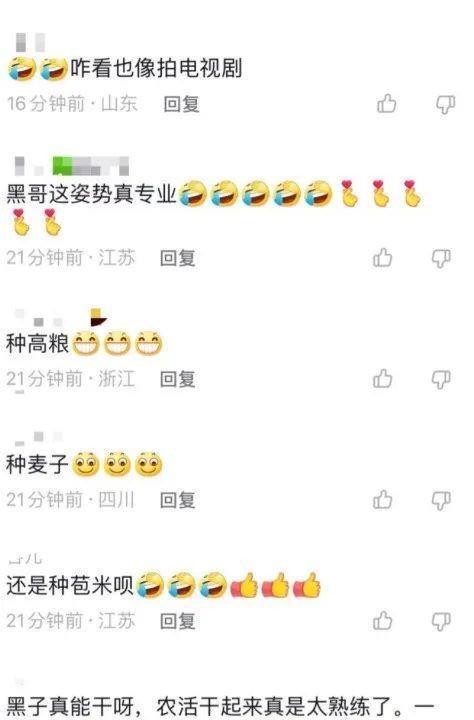Reply to the 浙江 commenter
Viewport: 474px width, 720px height.
coord(178,379)
